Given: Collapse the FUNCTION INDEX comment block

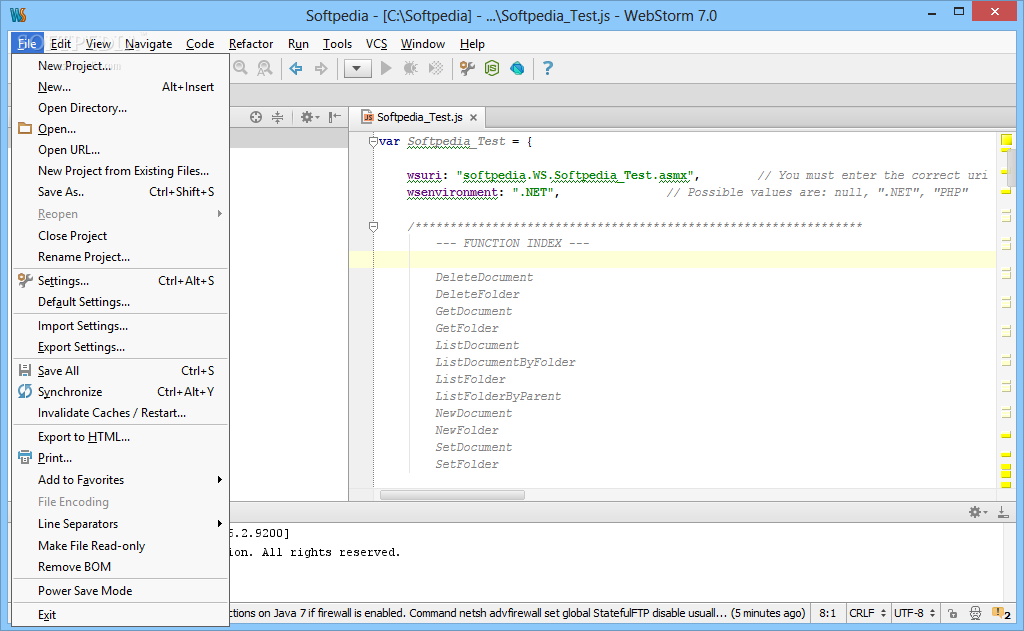Looking at the screenshot, I should click(x=373, y=227).
